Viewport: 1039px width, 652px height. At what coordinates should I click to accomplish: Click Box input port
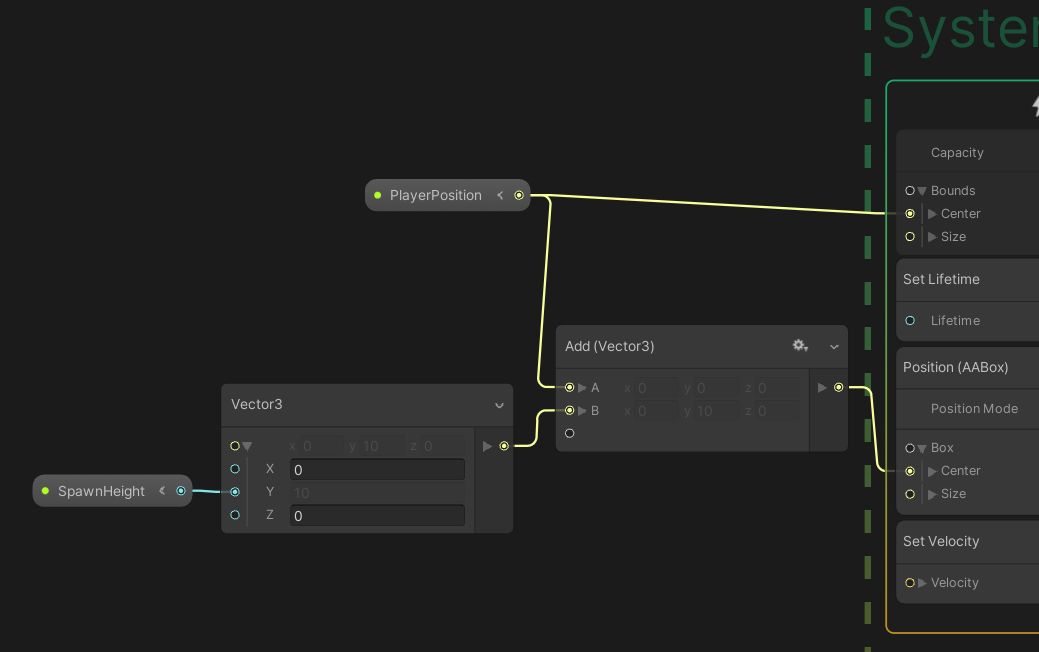910,448
